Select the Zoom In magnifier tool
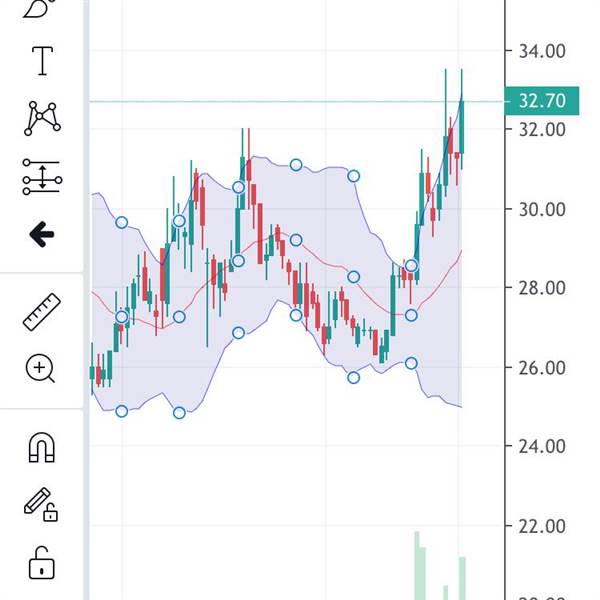Screen dimensions: 600x600 tap(40, 368)
